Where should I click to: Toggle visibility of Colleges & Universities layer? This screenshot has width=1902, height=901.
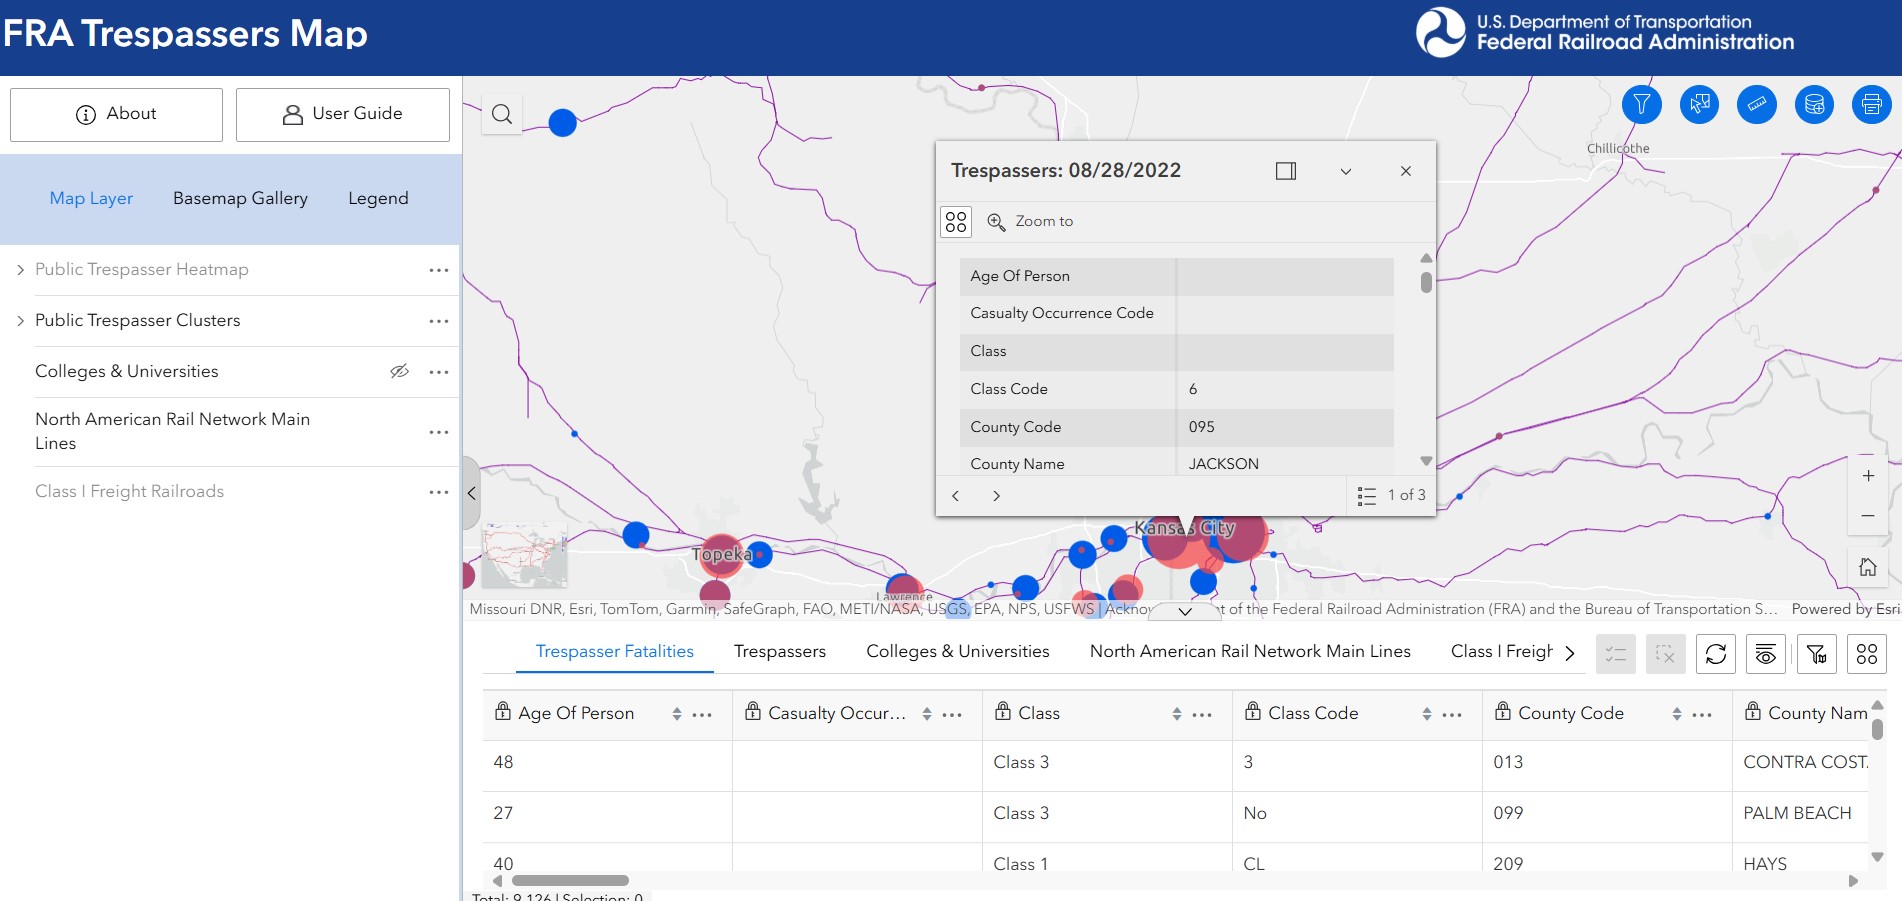coord(400,371)
